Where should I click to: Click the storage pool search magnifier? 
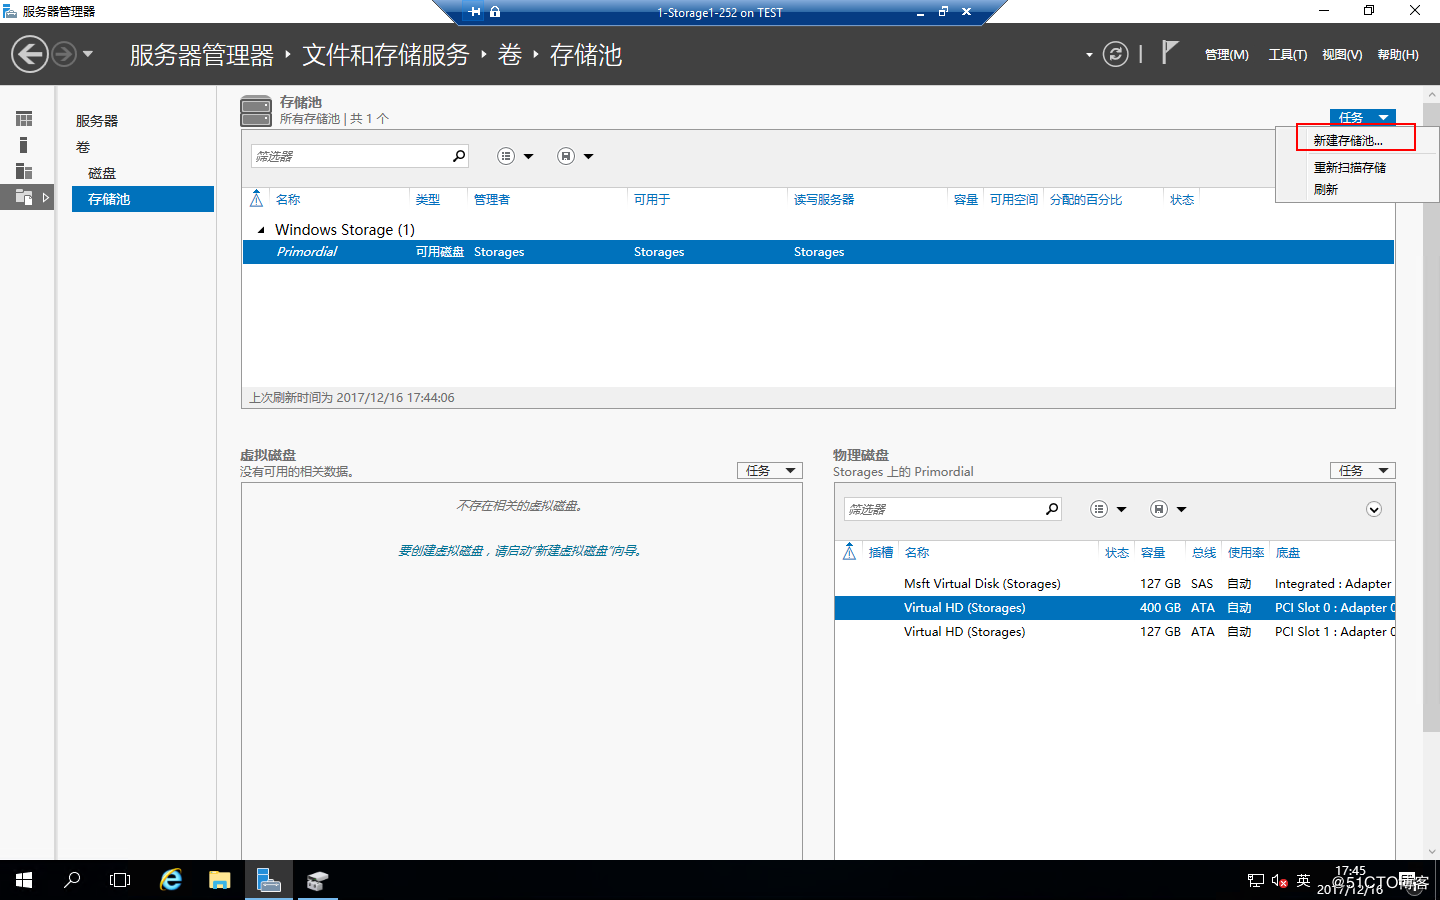[x=459, y=156]
